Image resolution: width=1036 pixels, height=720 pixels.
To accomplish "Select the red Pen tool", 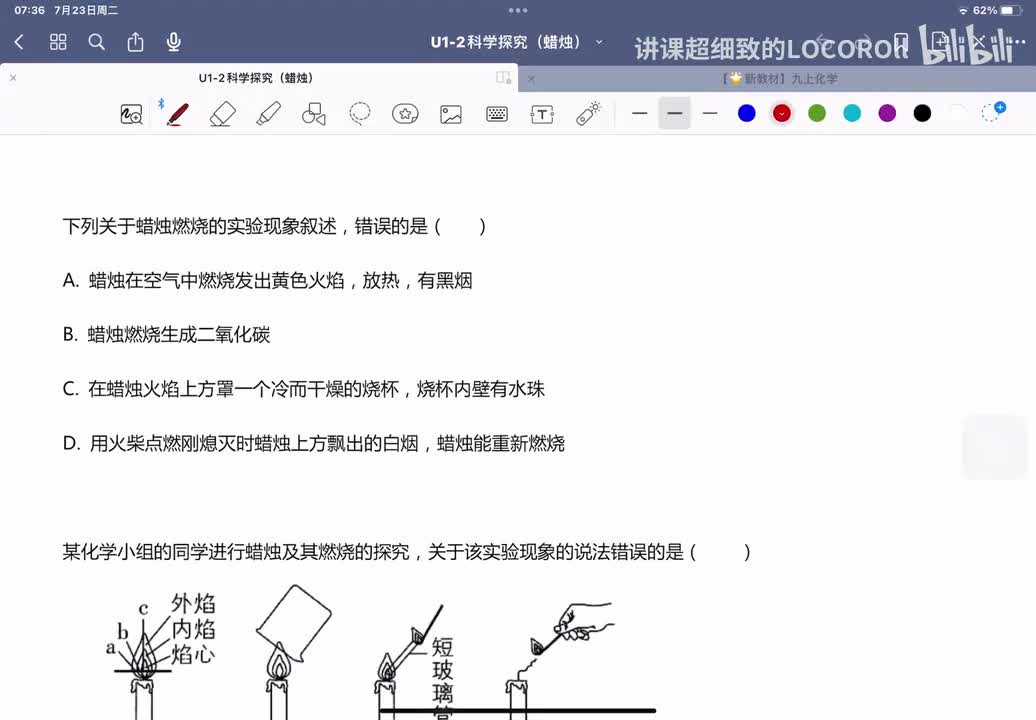I will click(177, 114).
